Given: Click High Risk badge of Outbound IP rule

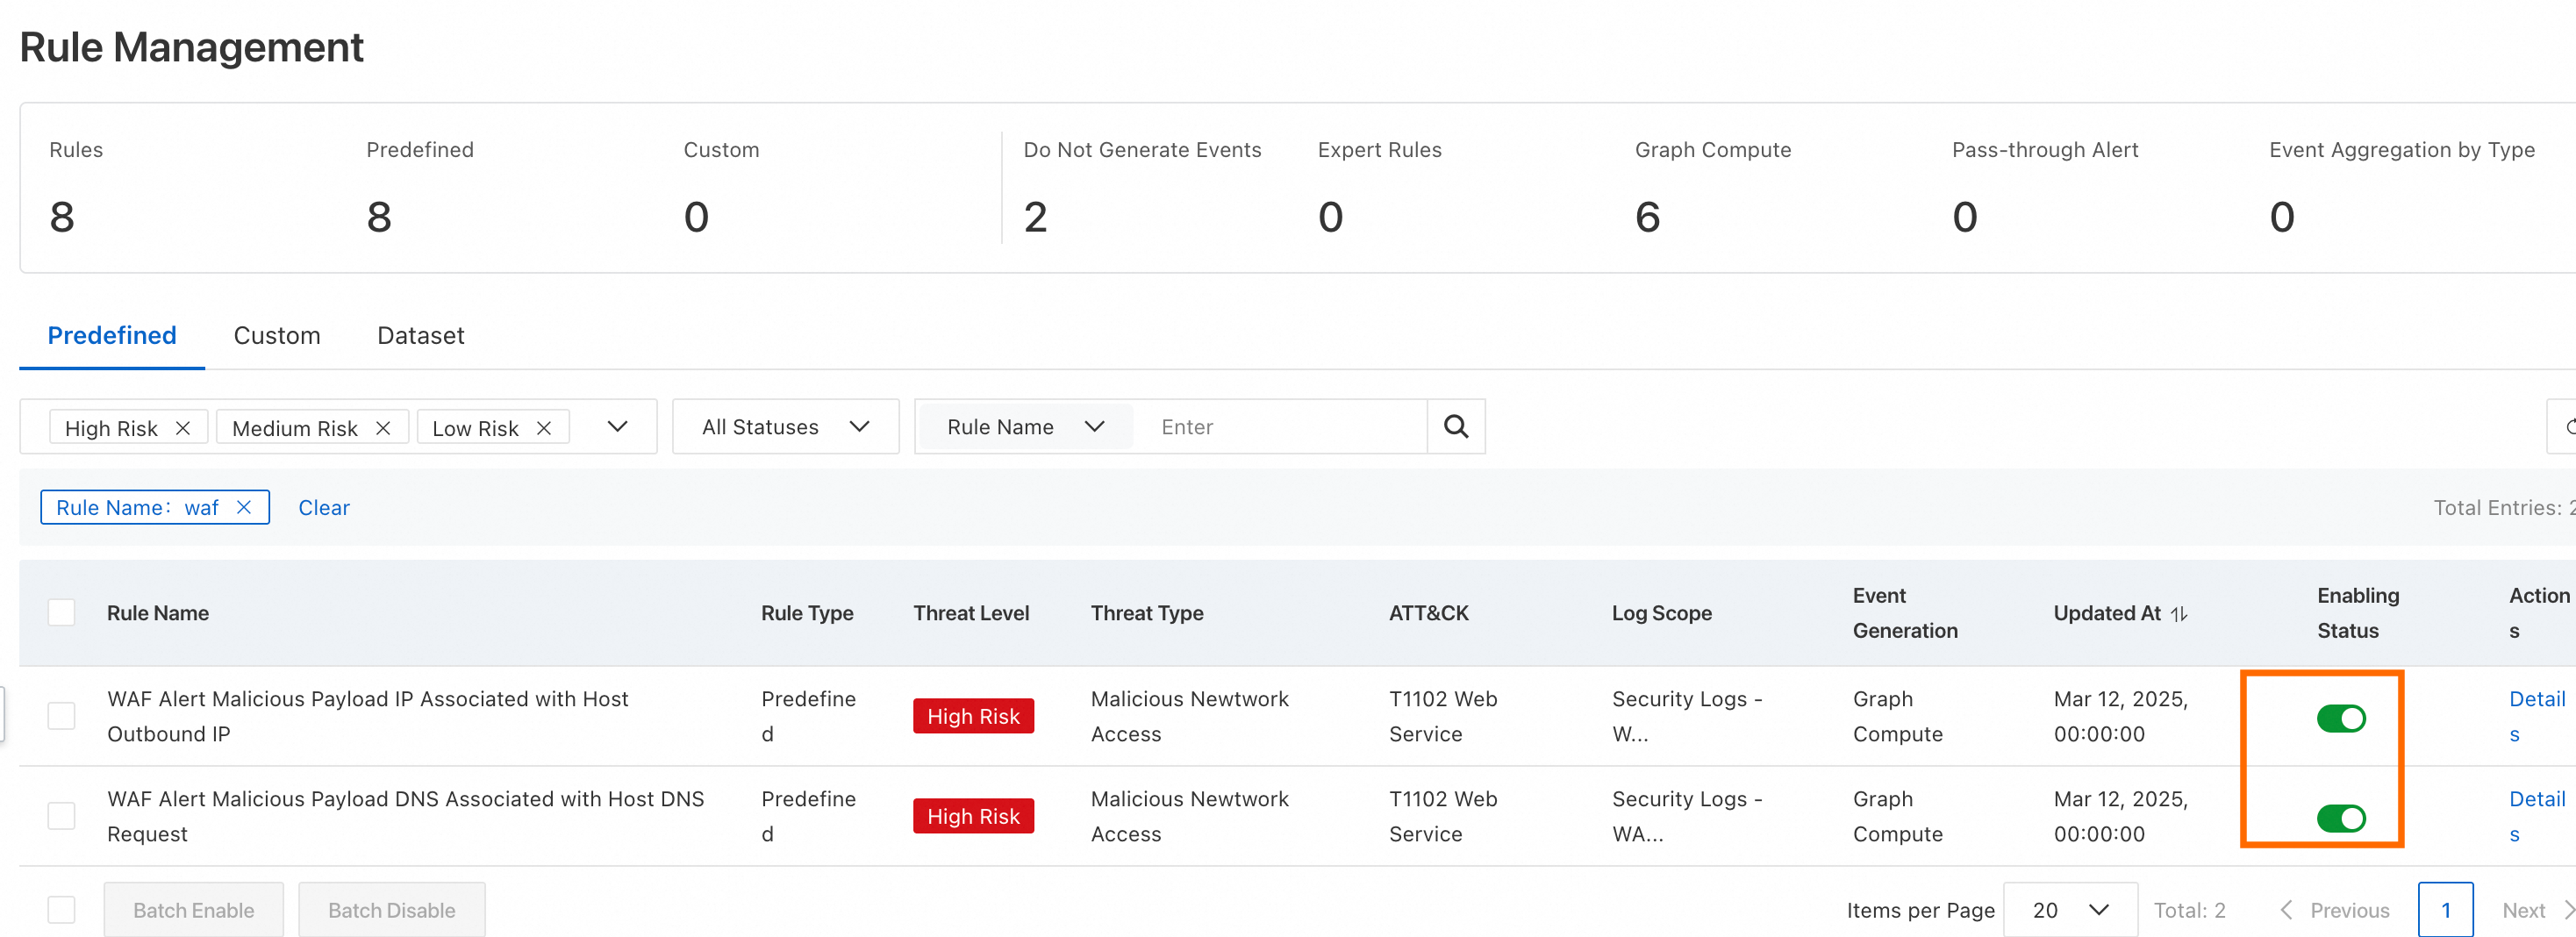Looking at the screenshot, I should click(973, 716).
